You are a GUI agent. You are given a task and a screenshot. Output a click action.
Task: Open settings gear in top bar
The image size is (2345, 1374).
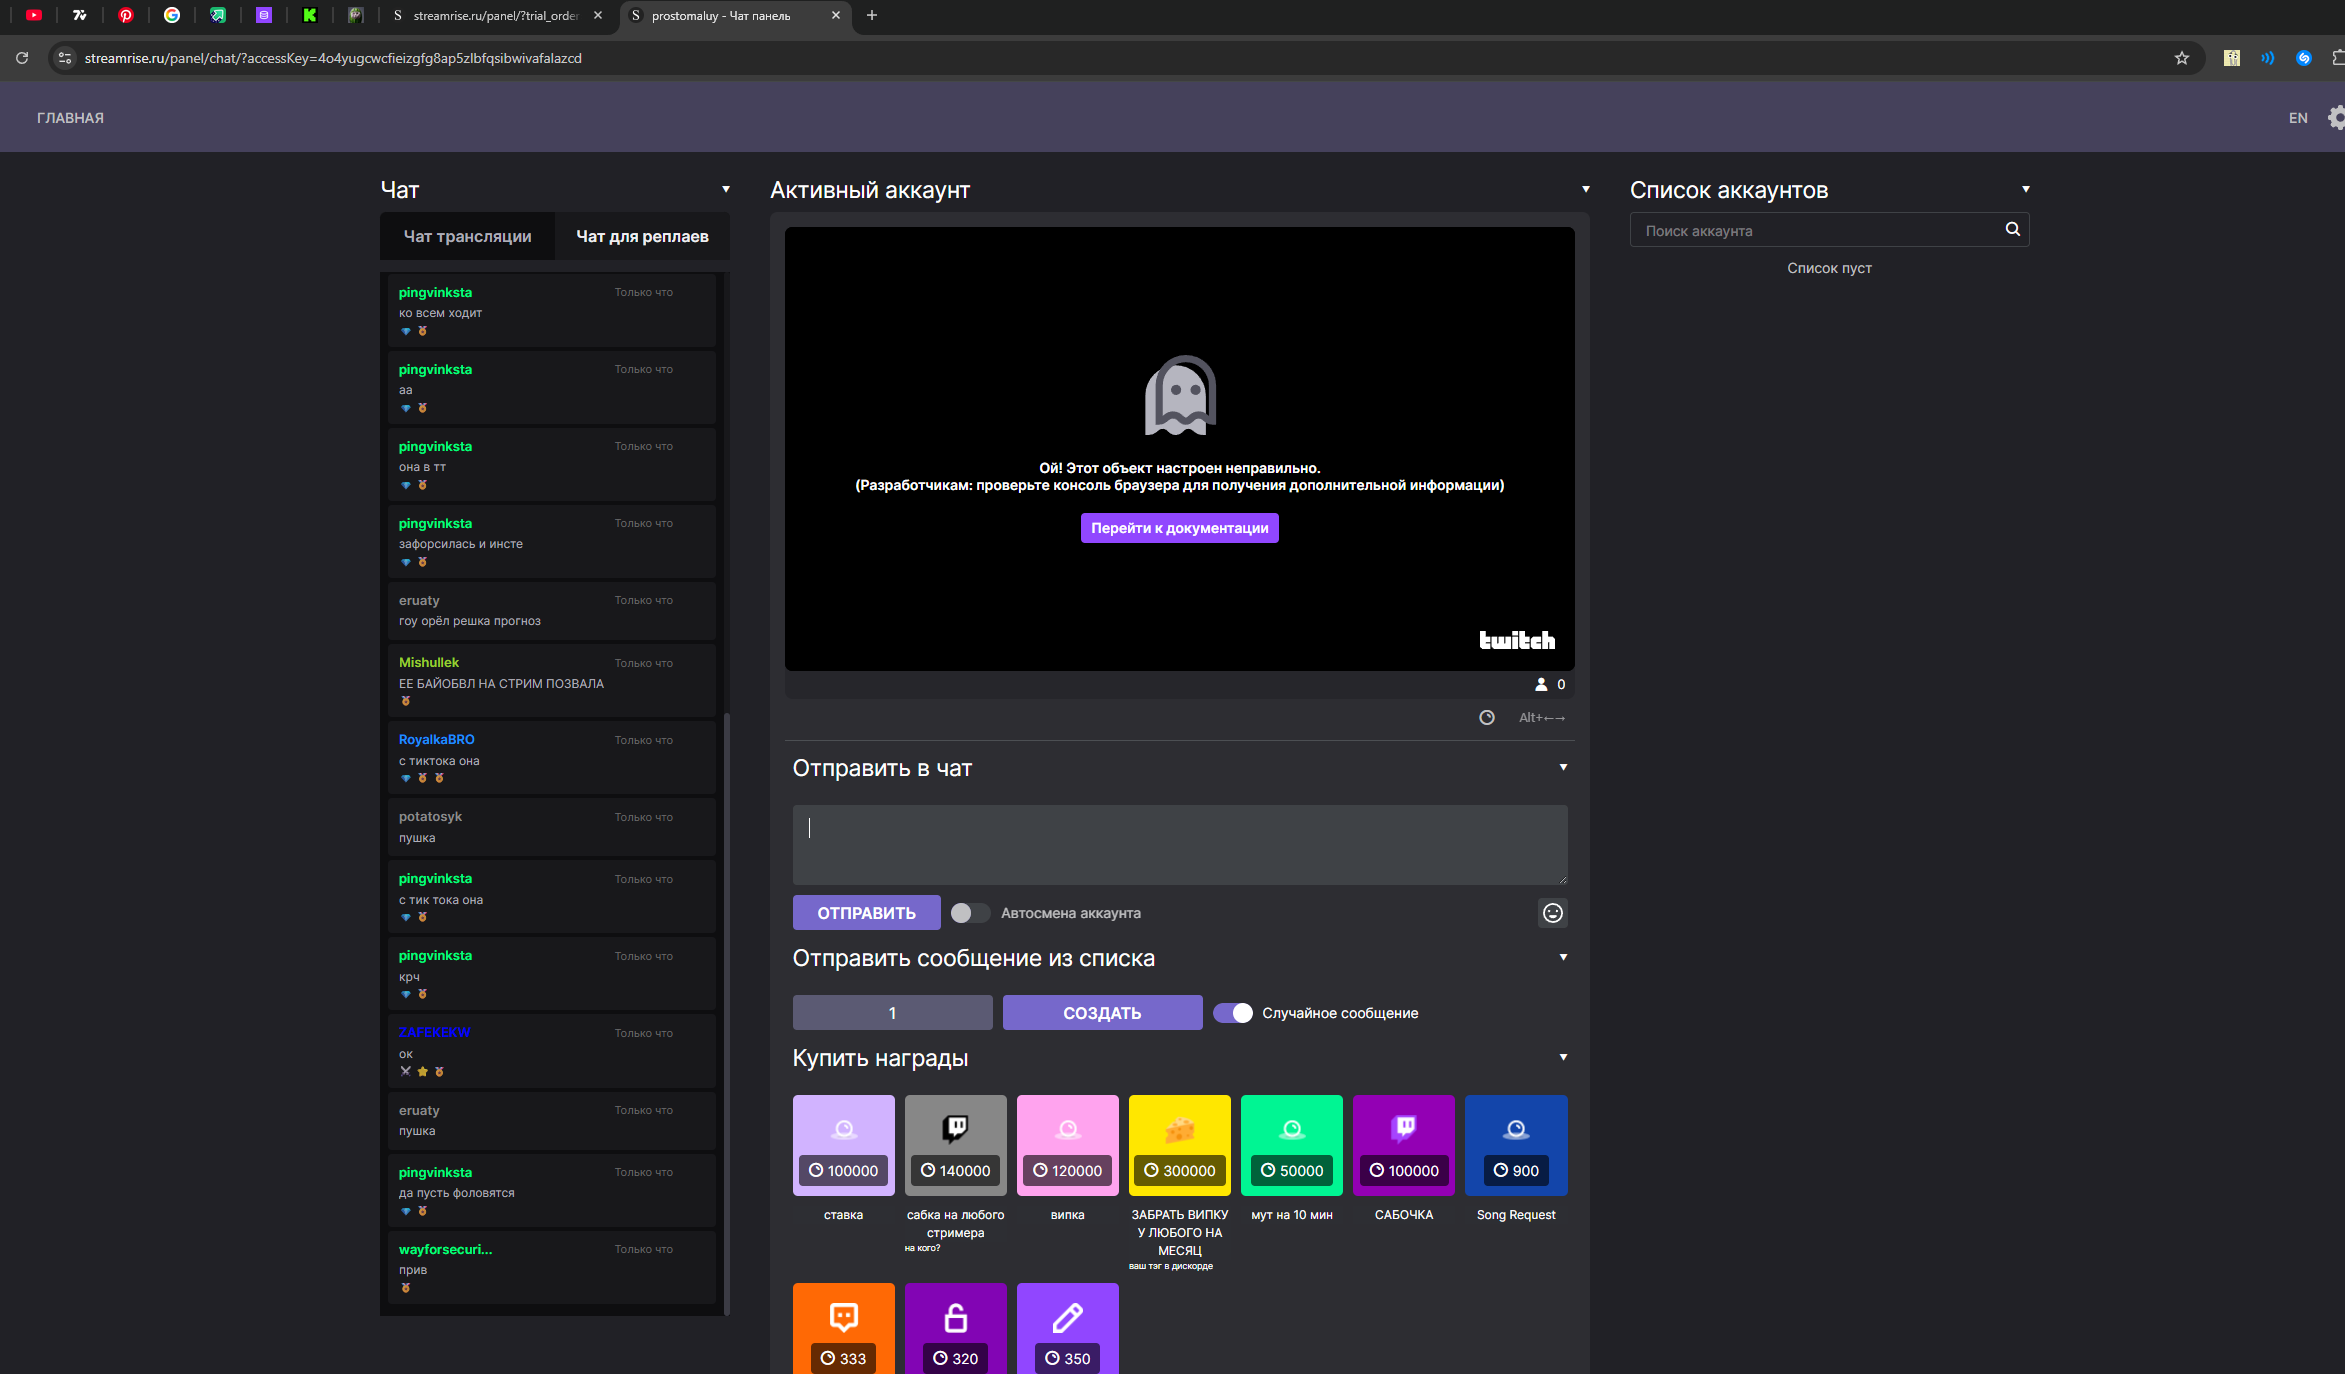point(2336,118)
